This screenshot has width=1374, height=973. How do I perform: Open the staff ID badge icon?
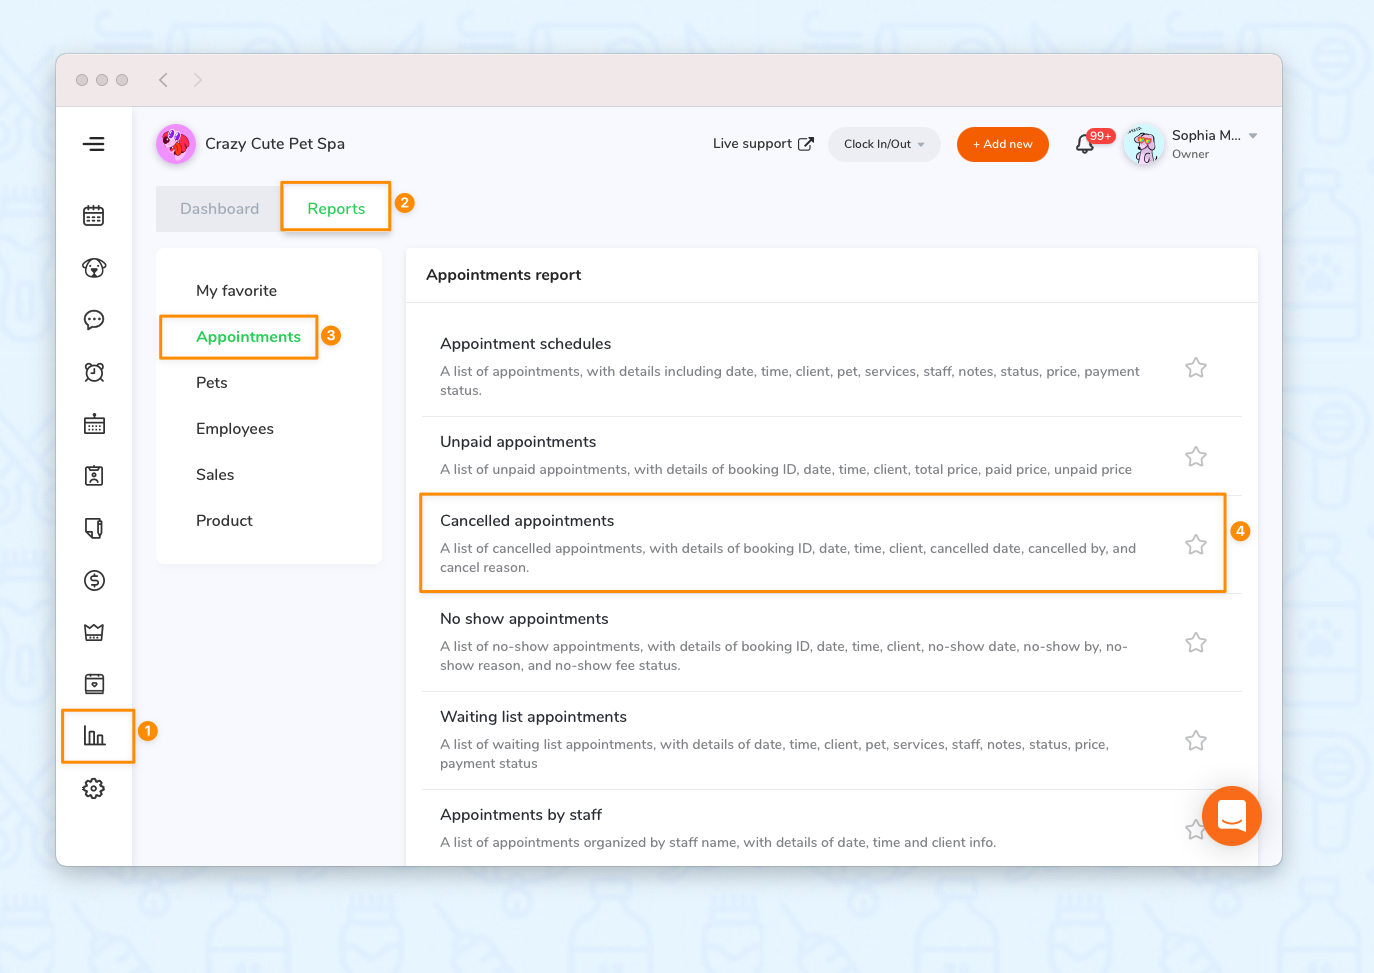[x=94, y=476]
